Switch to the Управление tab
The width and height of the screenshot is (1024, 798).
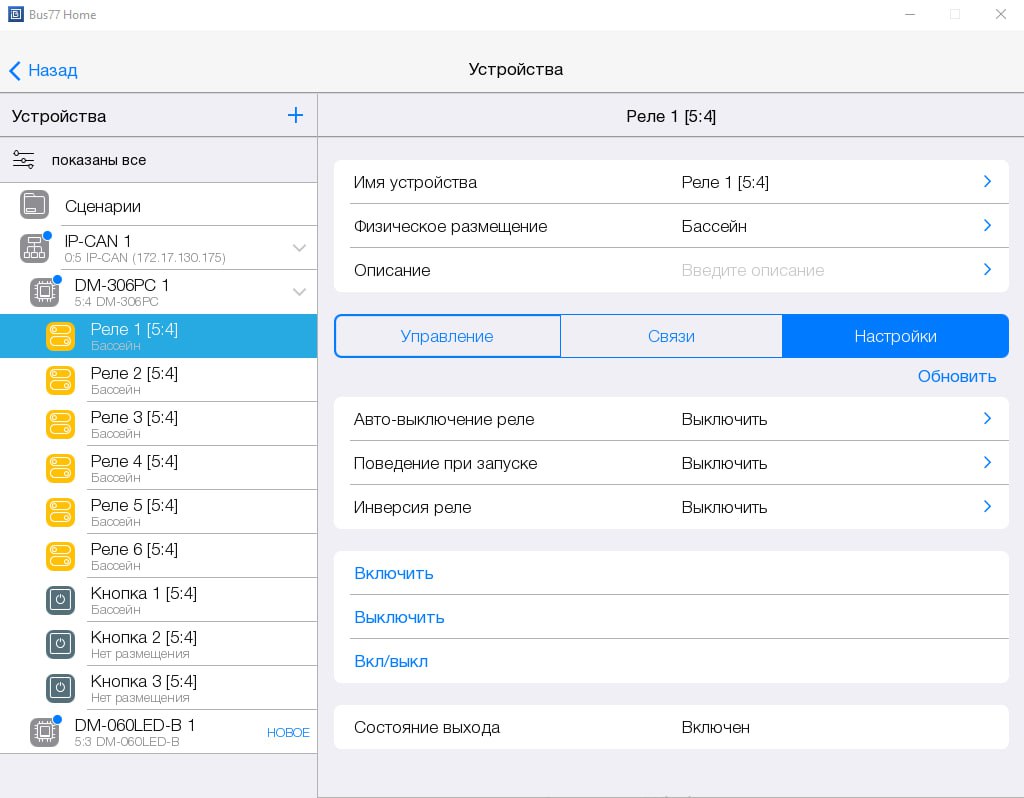[x=447, y=336]
